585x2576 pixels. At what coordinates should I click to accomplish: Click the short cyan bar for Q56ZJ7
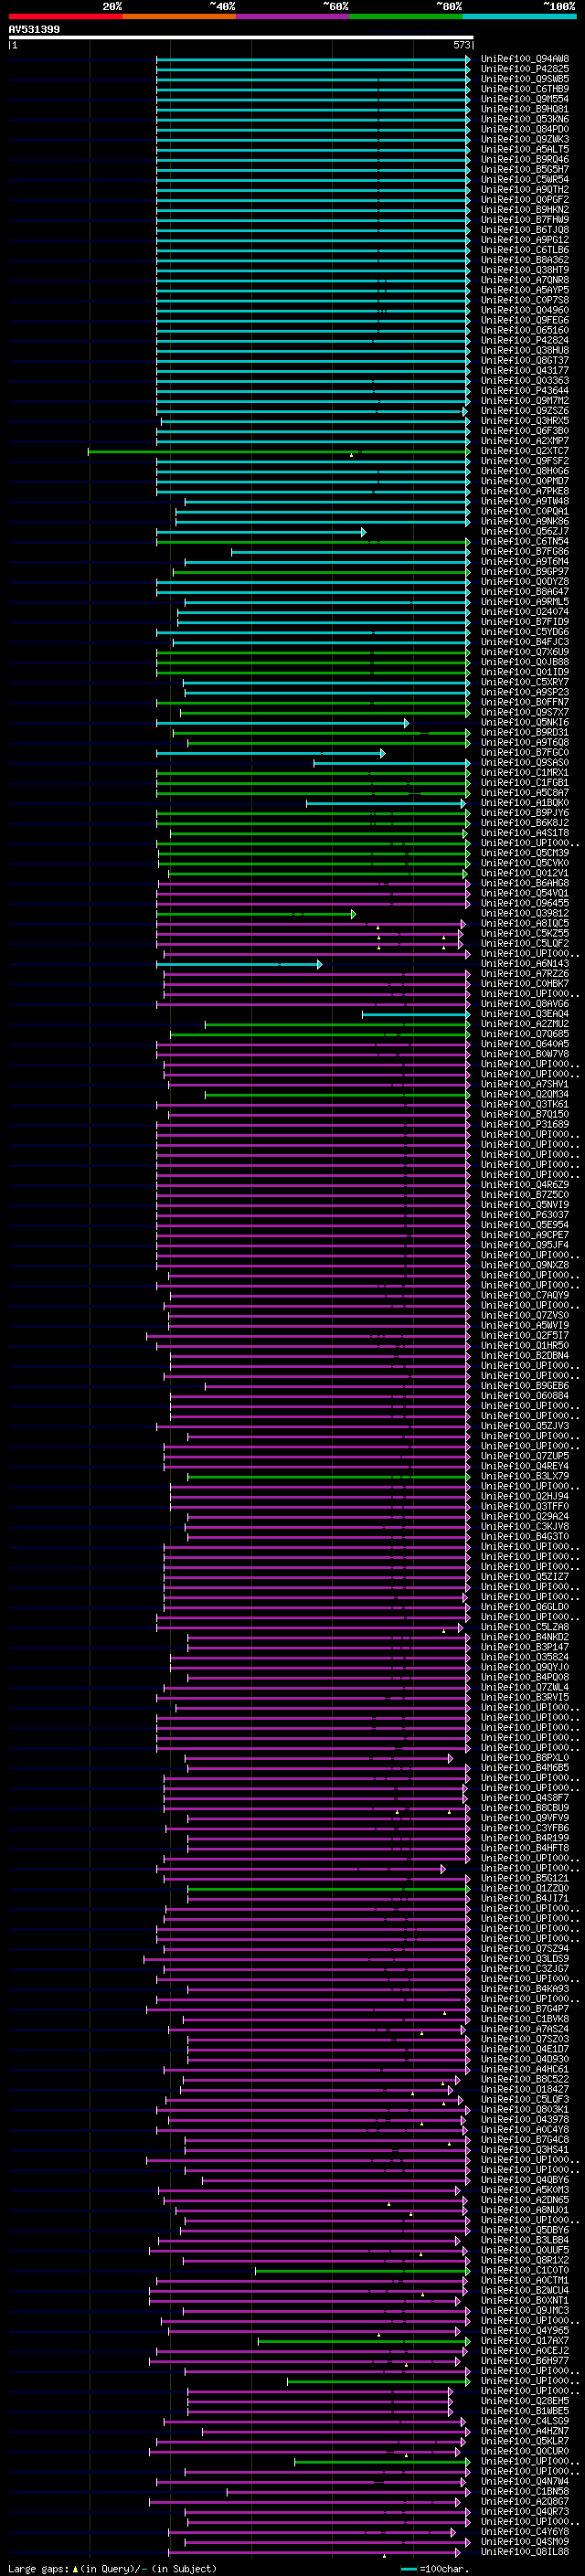(x=261, y=532)
